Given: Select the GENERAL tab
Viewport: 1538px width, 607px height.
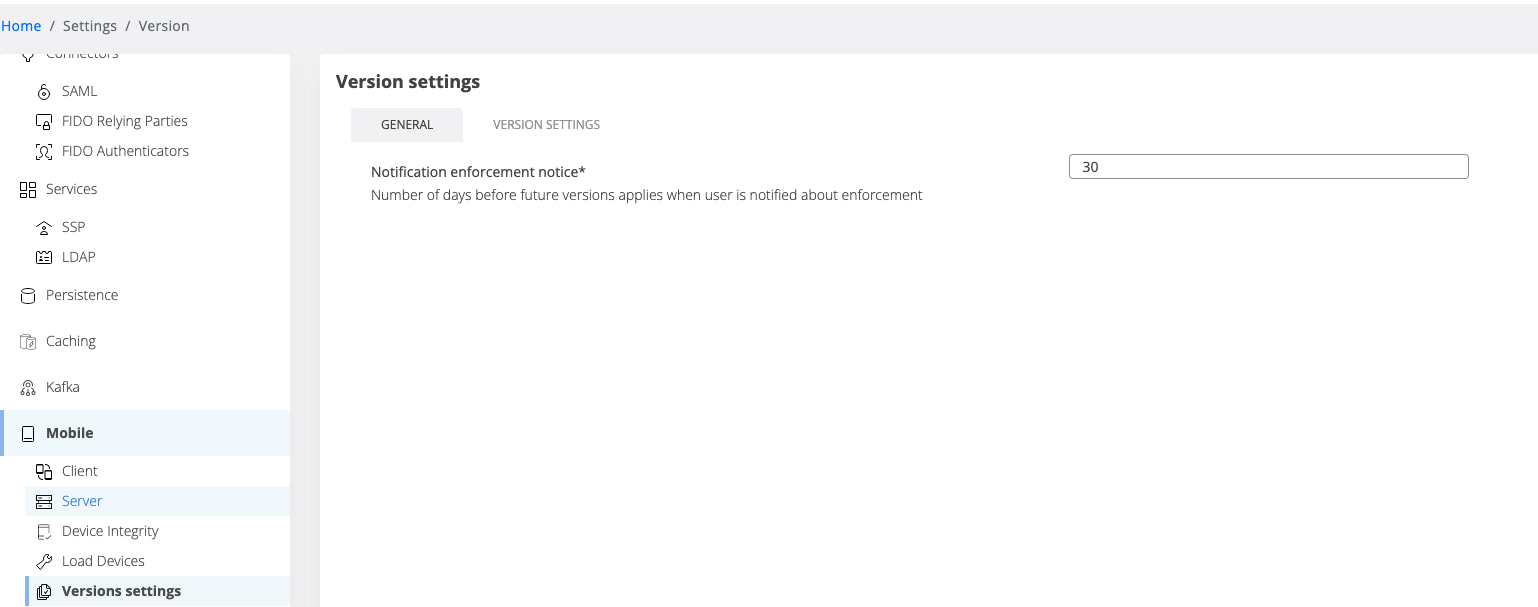Looking at the screenshot, I should coord(407,125).
